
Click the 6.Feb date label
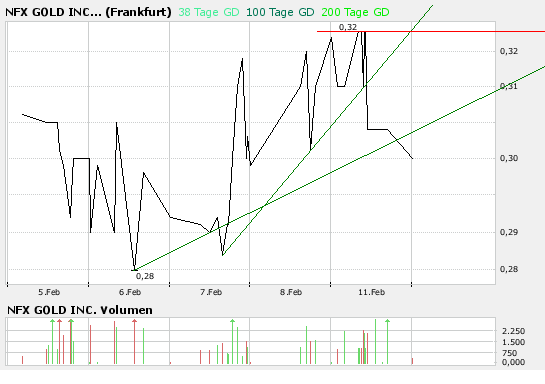[x=130, y=292]
